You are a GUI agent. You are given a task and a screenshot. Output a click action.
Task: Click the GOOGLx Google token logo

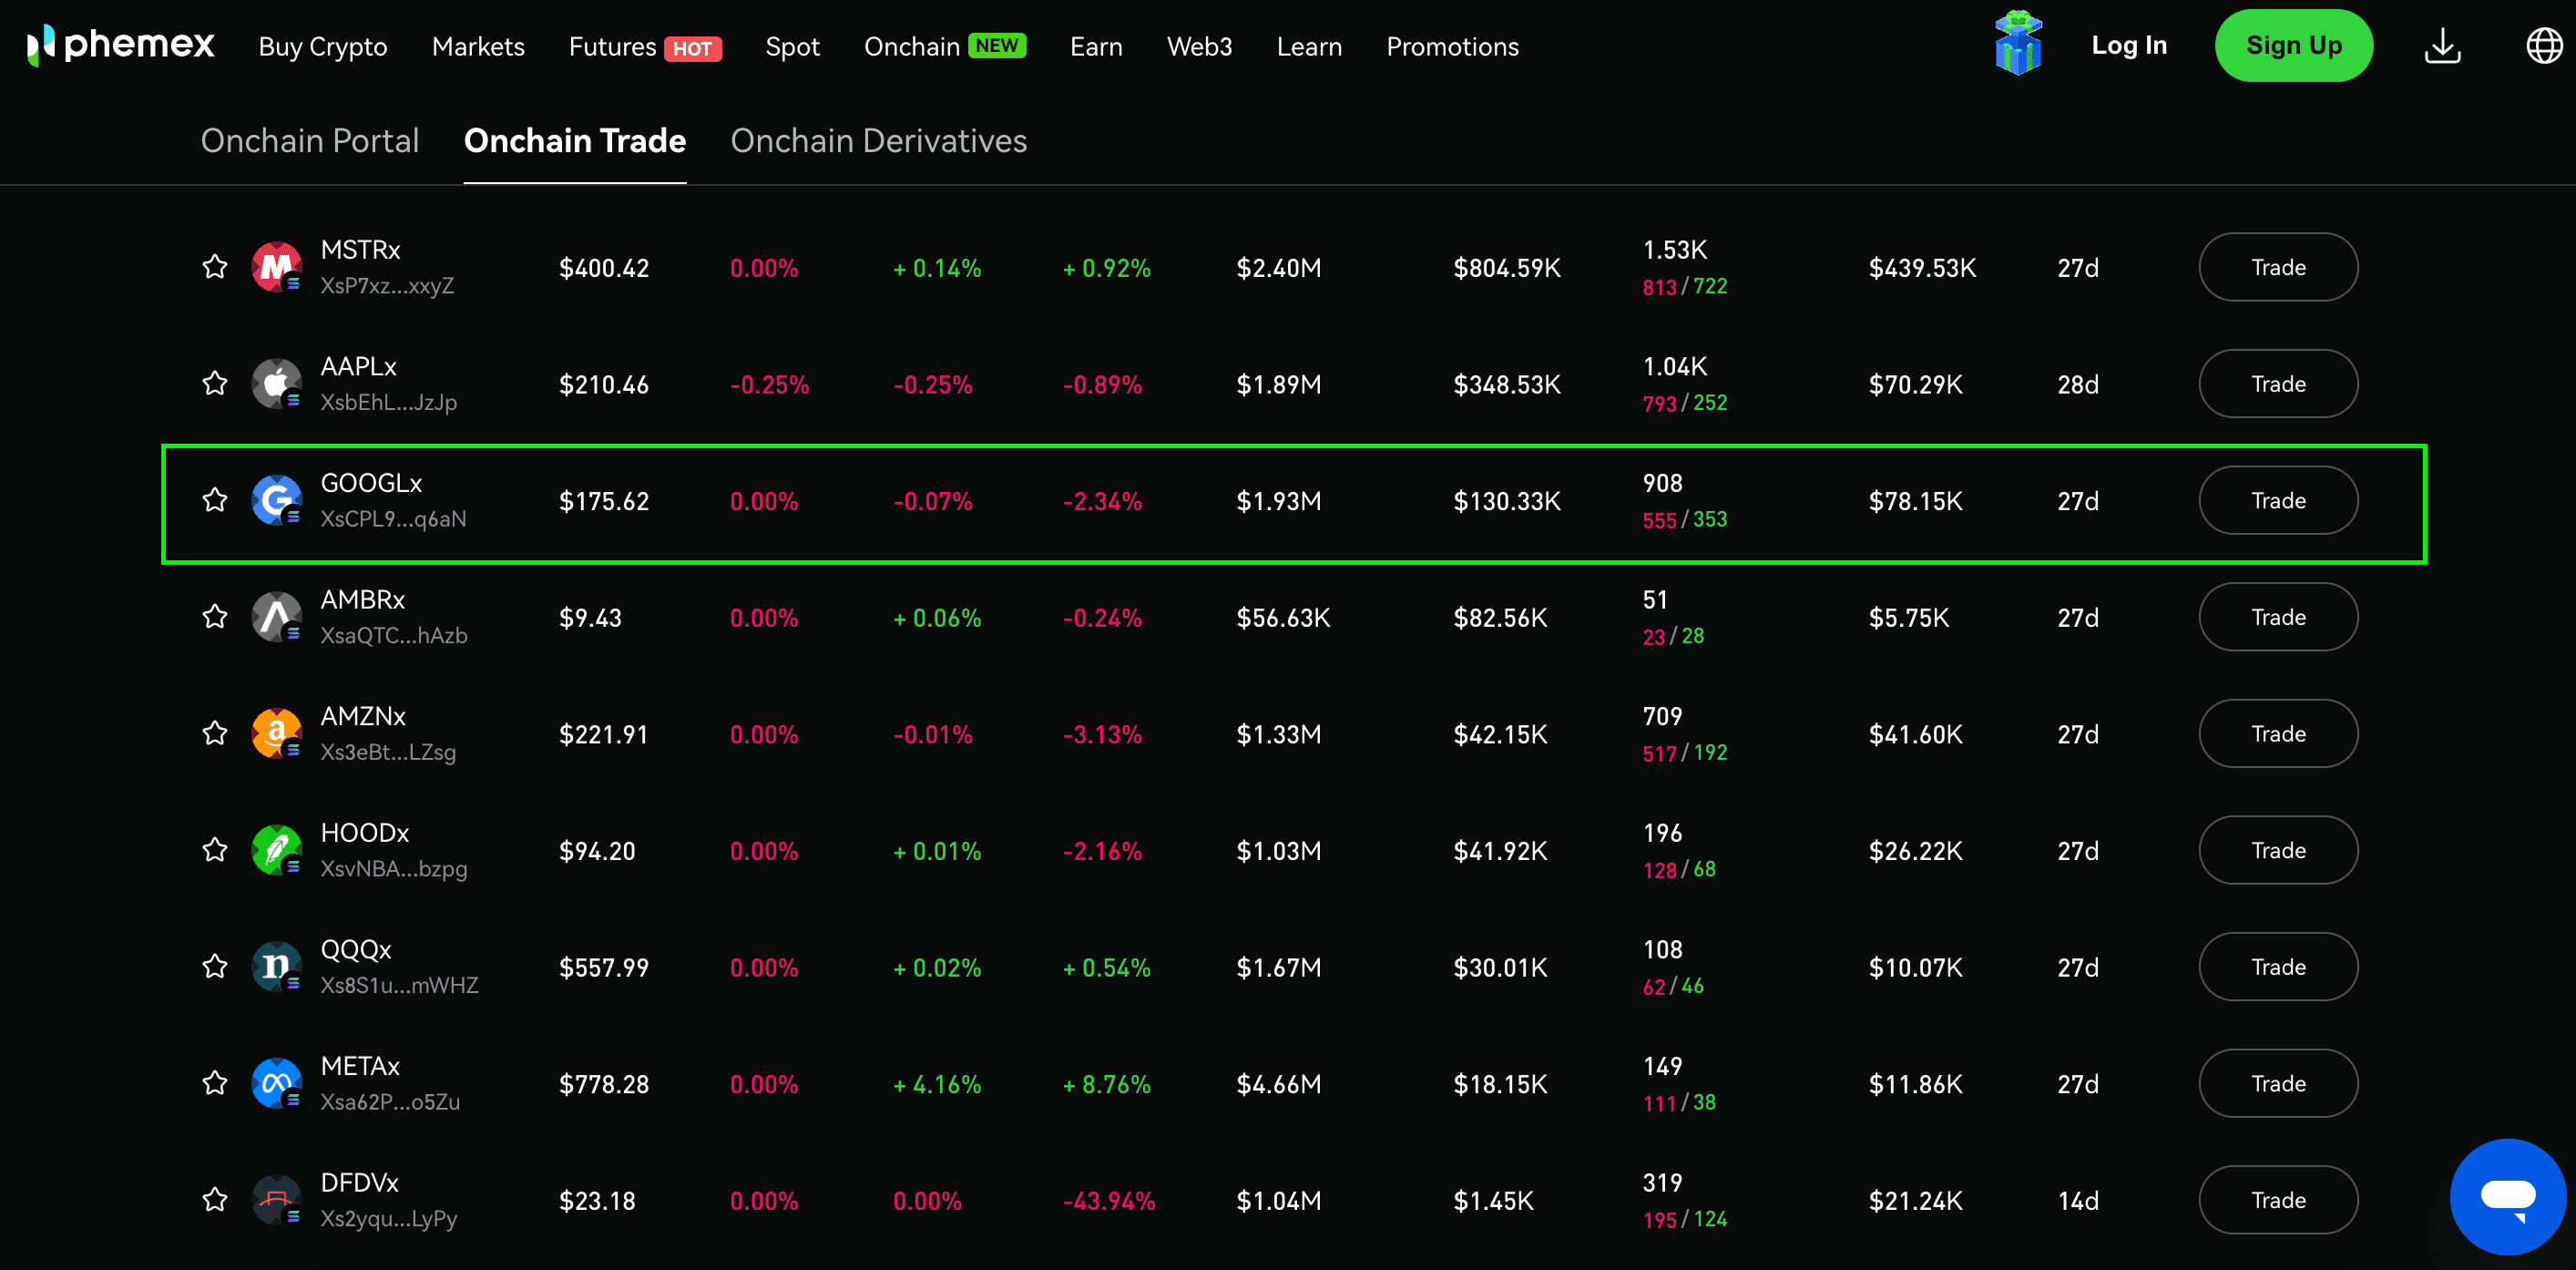277,500
